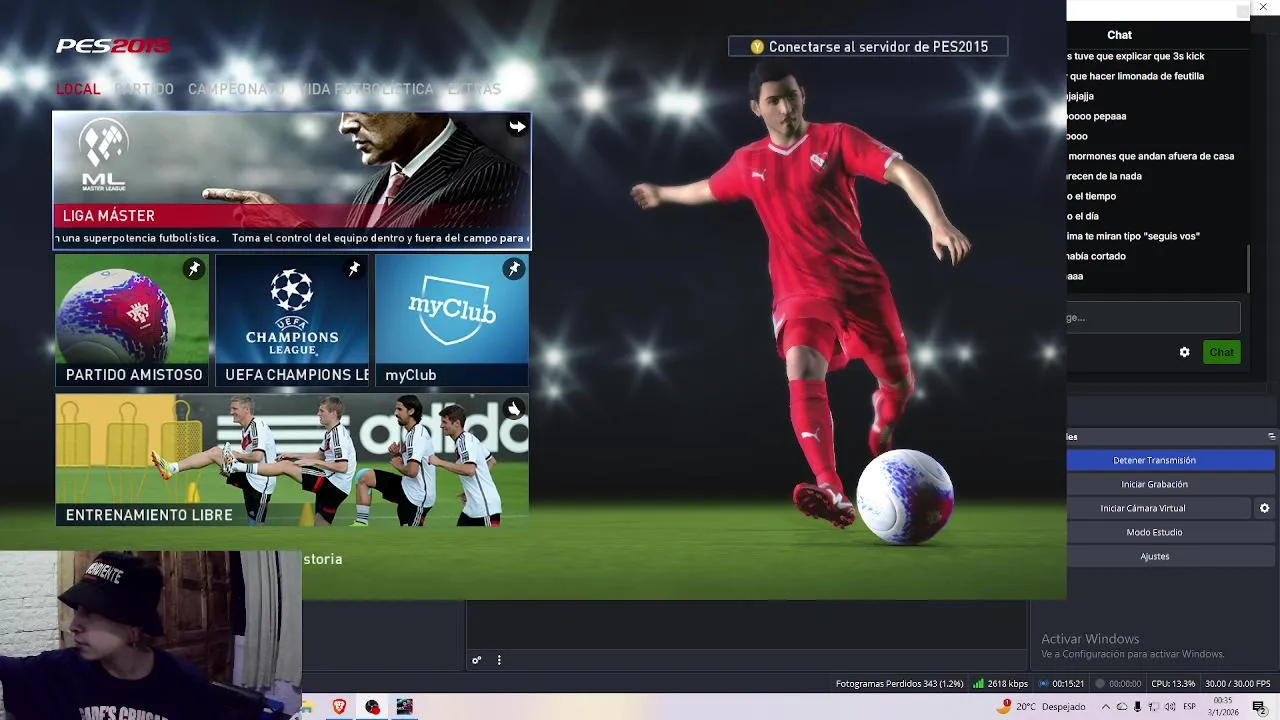Click the PES2015 logo

pos(113,46)
